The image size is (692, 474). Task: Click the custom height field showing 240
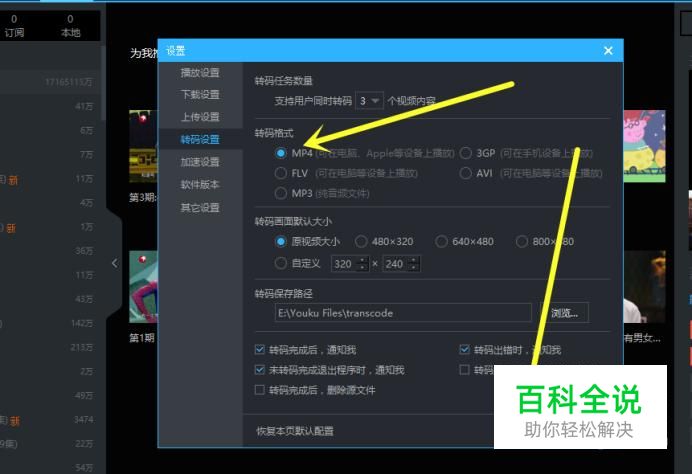click(x=395, y=264)
